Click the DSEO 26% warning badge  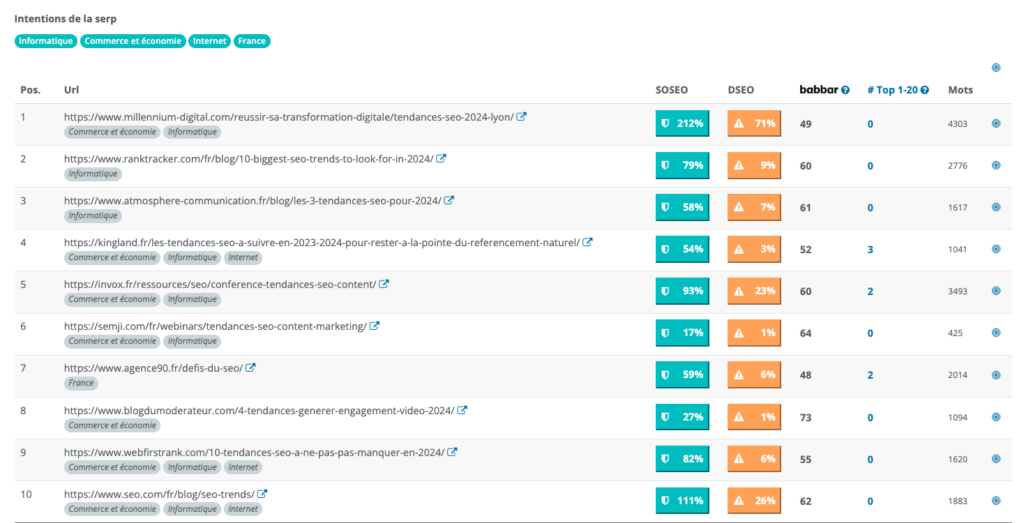753,501
